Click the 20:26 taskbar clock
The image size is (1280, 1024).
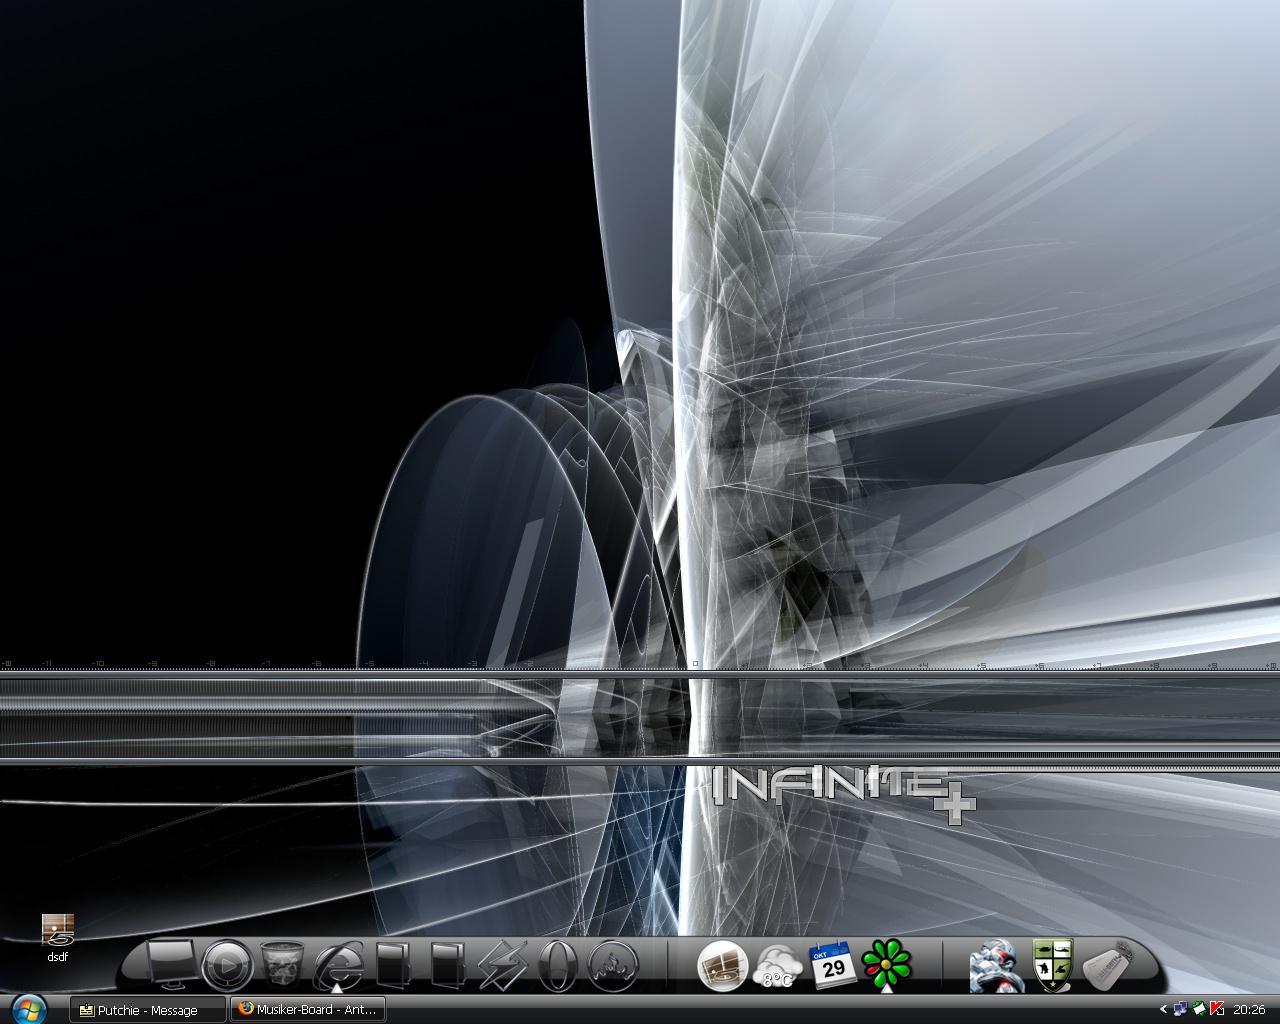(x=1250, y=1010)
